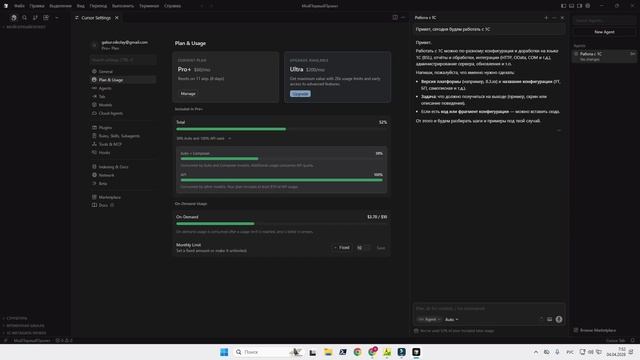The image size is (640, 360).
Task: Click the Total usage progress bar
Action: pos(281,129)
